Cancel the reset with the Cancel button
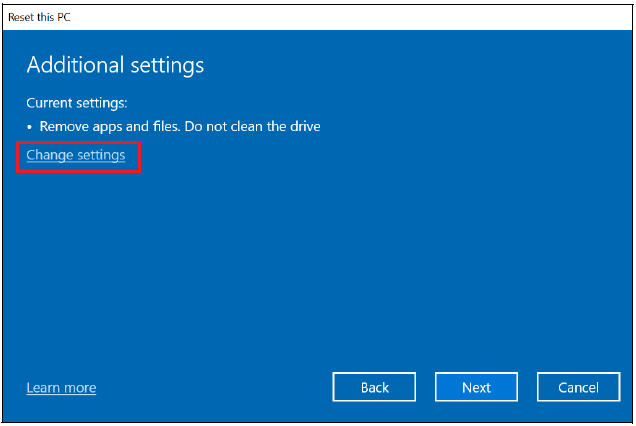 (x=578, y=387)
